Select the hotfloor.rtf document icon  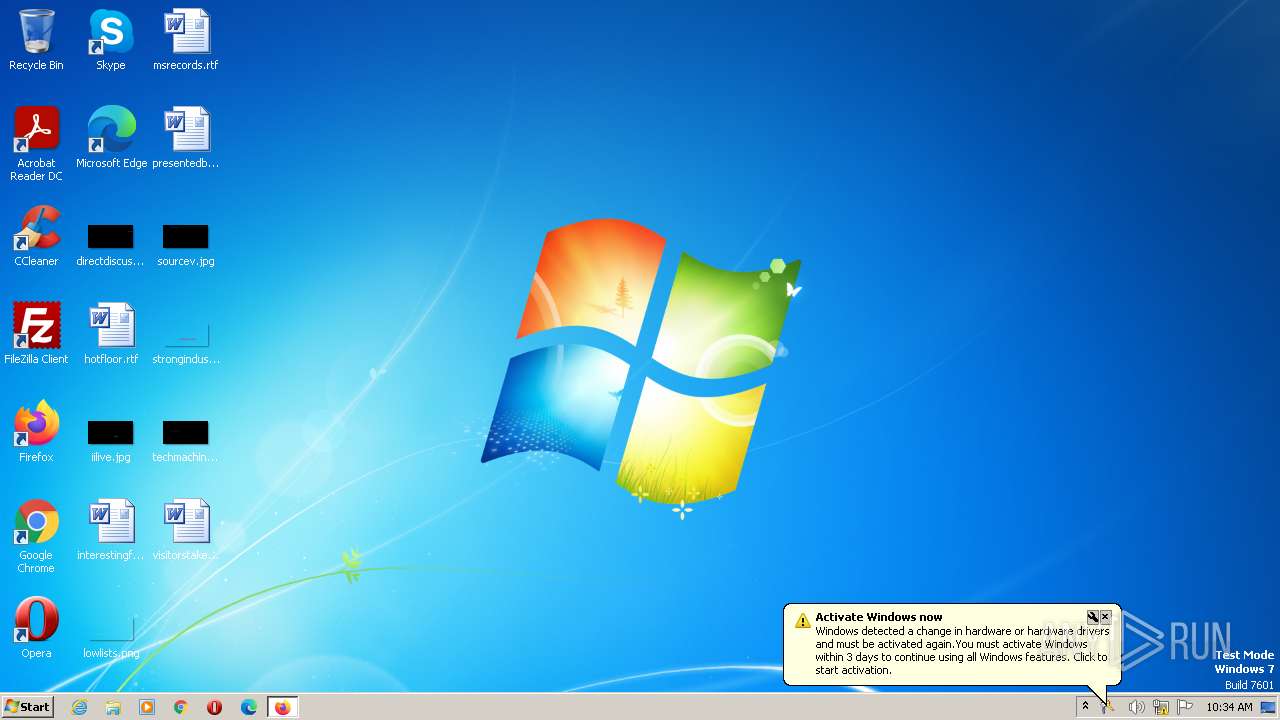(x=111, y=334)
